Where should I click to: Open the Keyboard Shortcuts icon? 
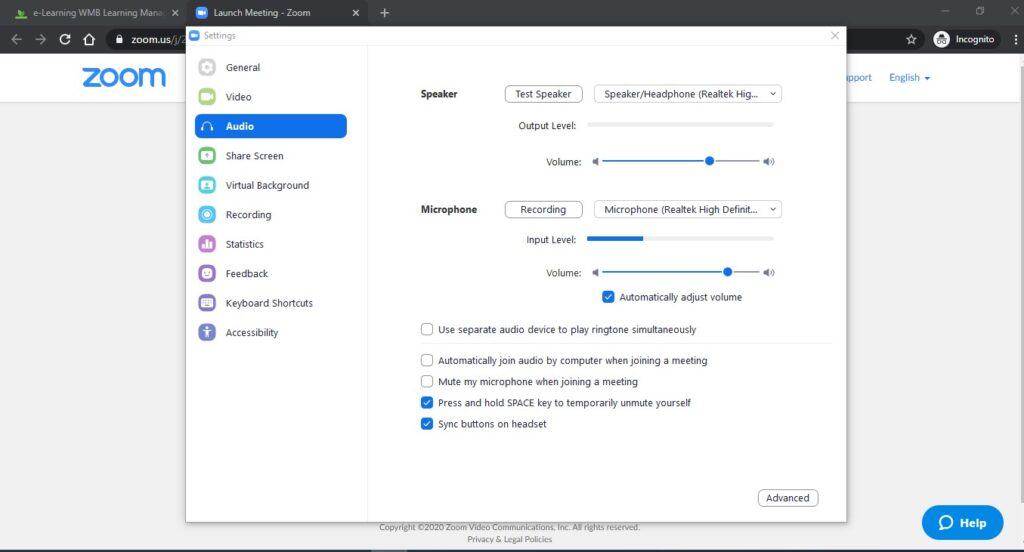pyautogui.click(x=207, y=302)
